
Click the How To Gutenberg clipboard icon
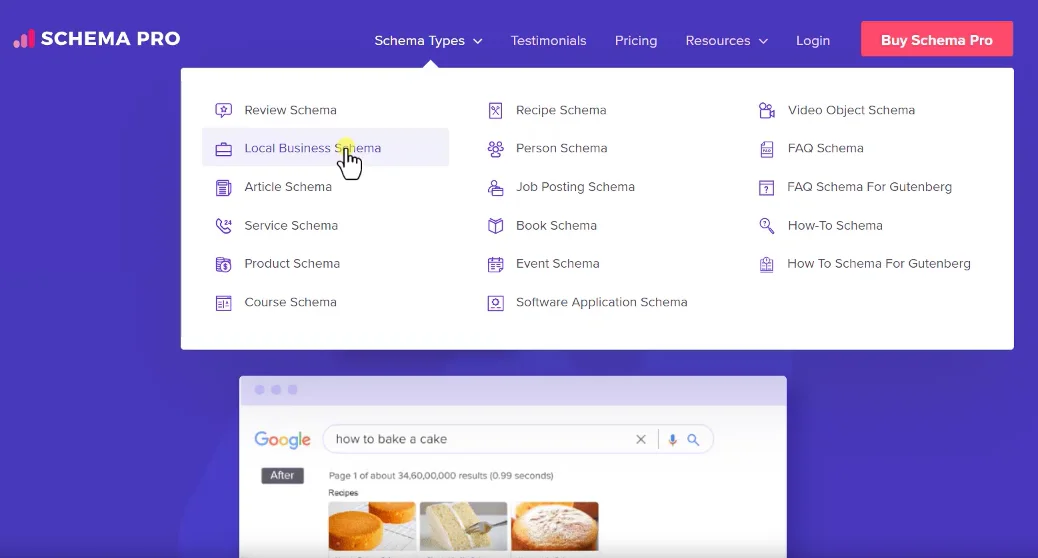click(x=766, y=264)
